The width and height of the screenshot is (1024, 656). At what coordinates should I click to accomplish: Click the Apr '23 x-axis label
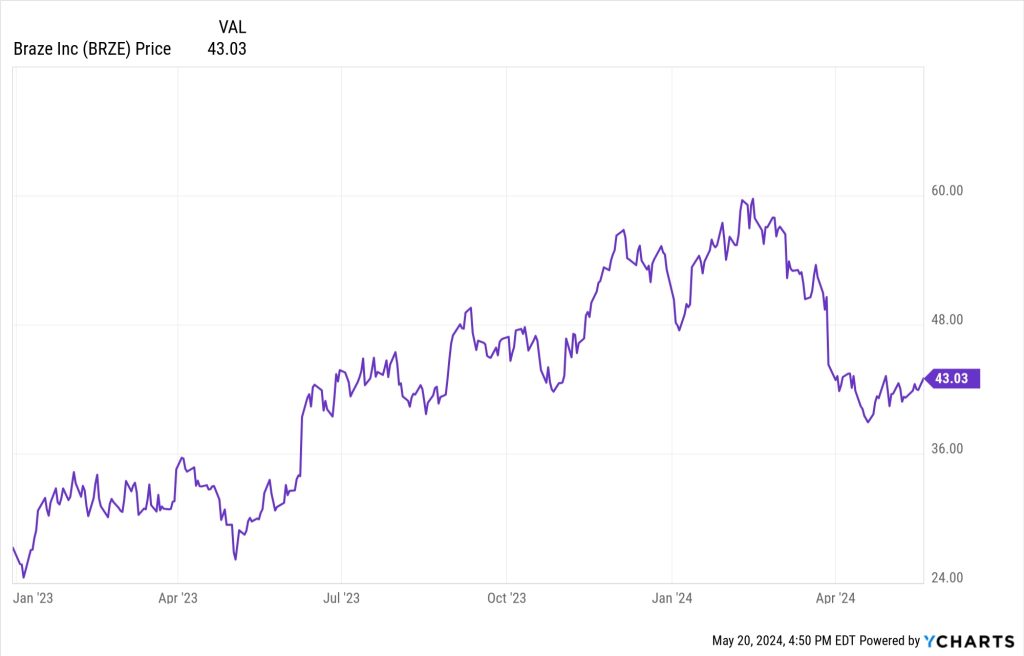point(177,598)
